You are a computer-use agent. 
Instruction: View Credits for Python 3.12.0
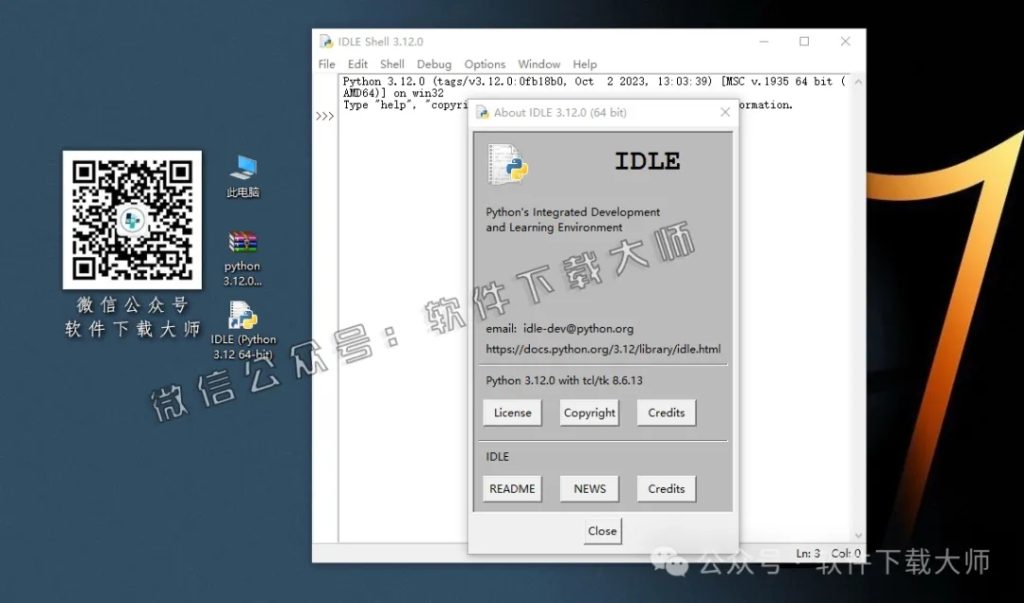pyautogui.click(x=666, y=412)
